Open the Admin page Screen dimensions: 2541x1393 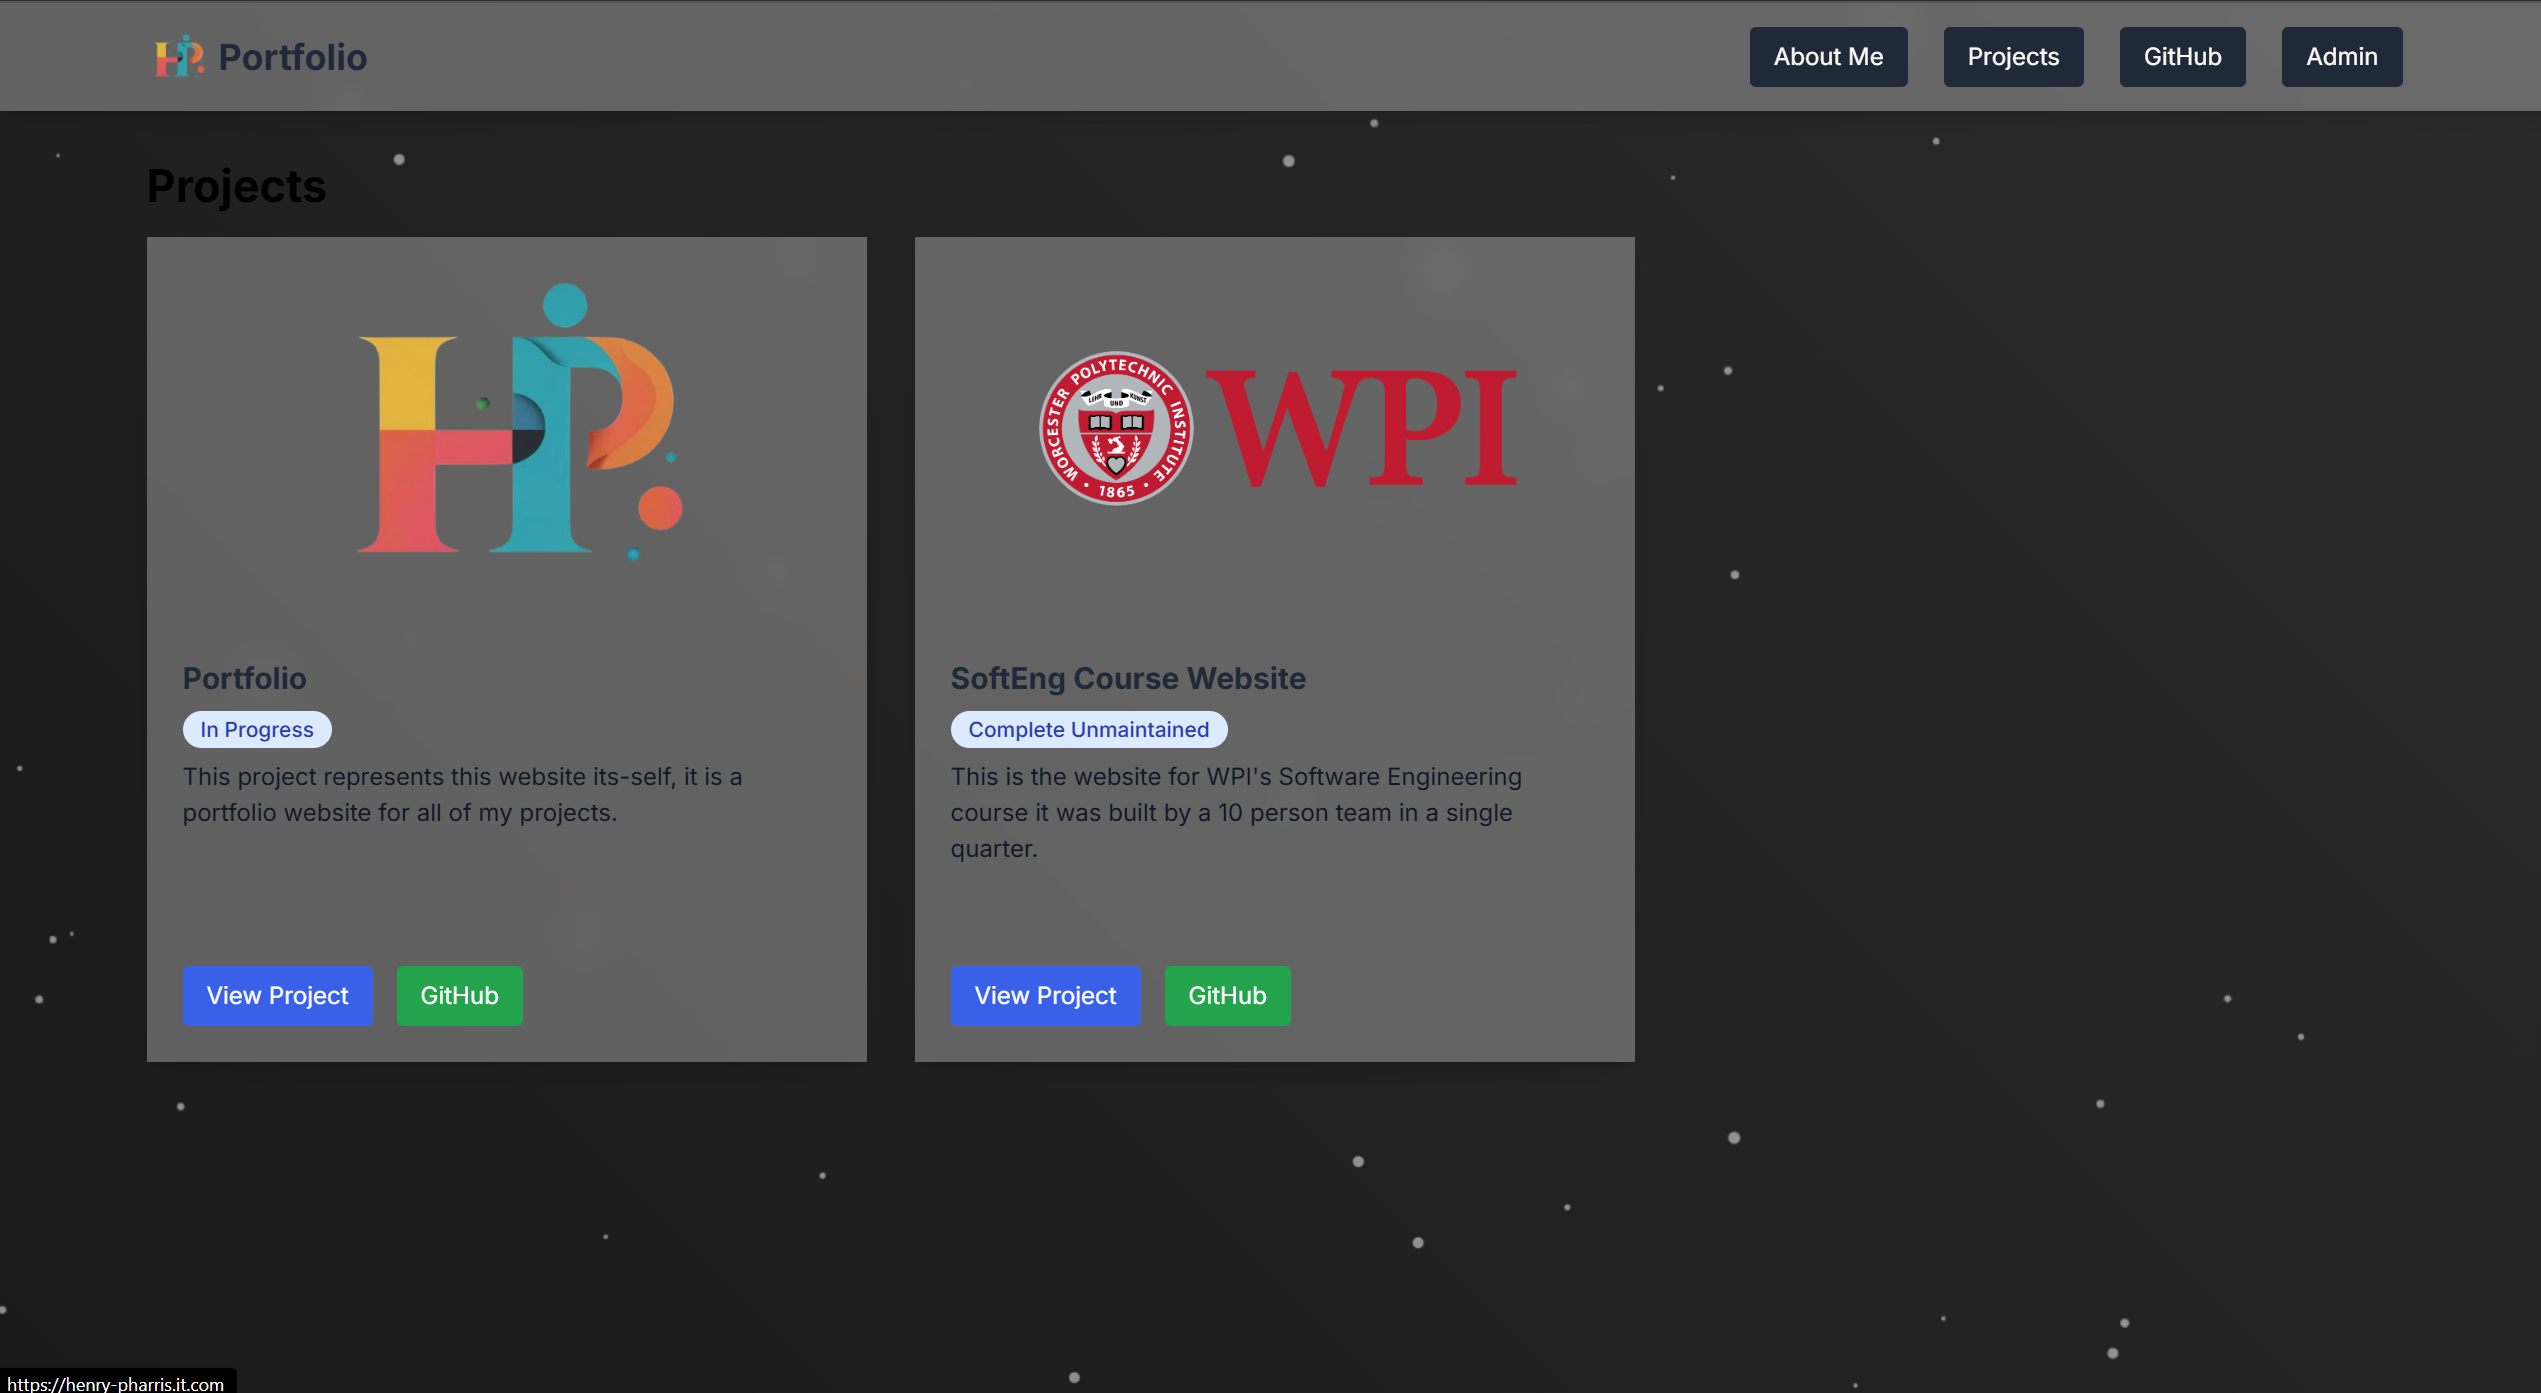[2341, 57]
